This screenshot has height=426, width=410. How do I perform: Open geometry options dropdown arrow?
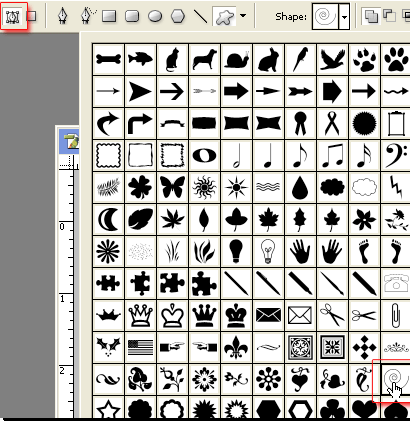click(243, 16)
